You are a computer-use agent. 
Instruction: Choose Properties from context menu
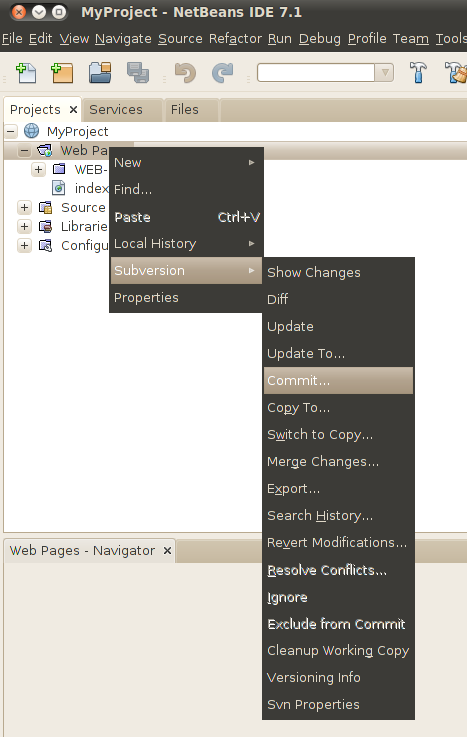pos(186,298)
